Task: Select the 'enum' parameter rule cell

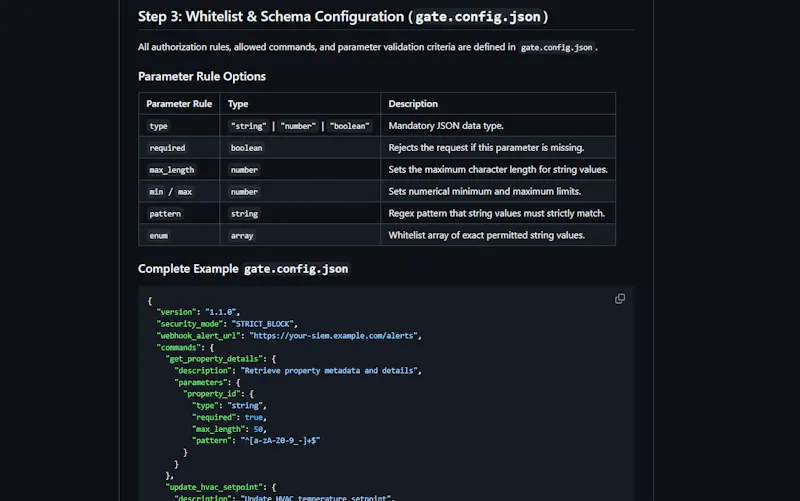Action: 179,235
